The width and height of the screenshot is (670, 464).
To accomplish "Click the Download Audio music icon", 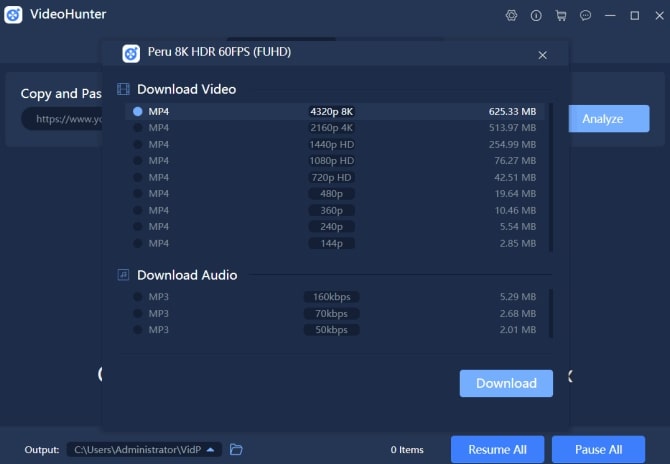I will (124, 274).
